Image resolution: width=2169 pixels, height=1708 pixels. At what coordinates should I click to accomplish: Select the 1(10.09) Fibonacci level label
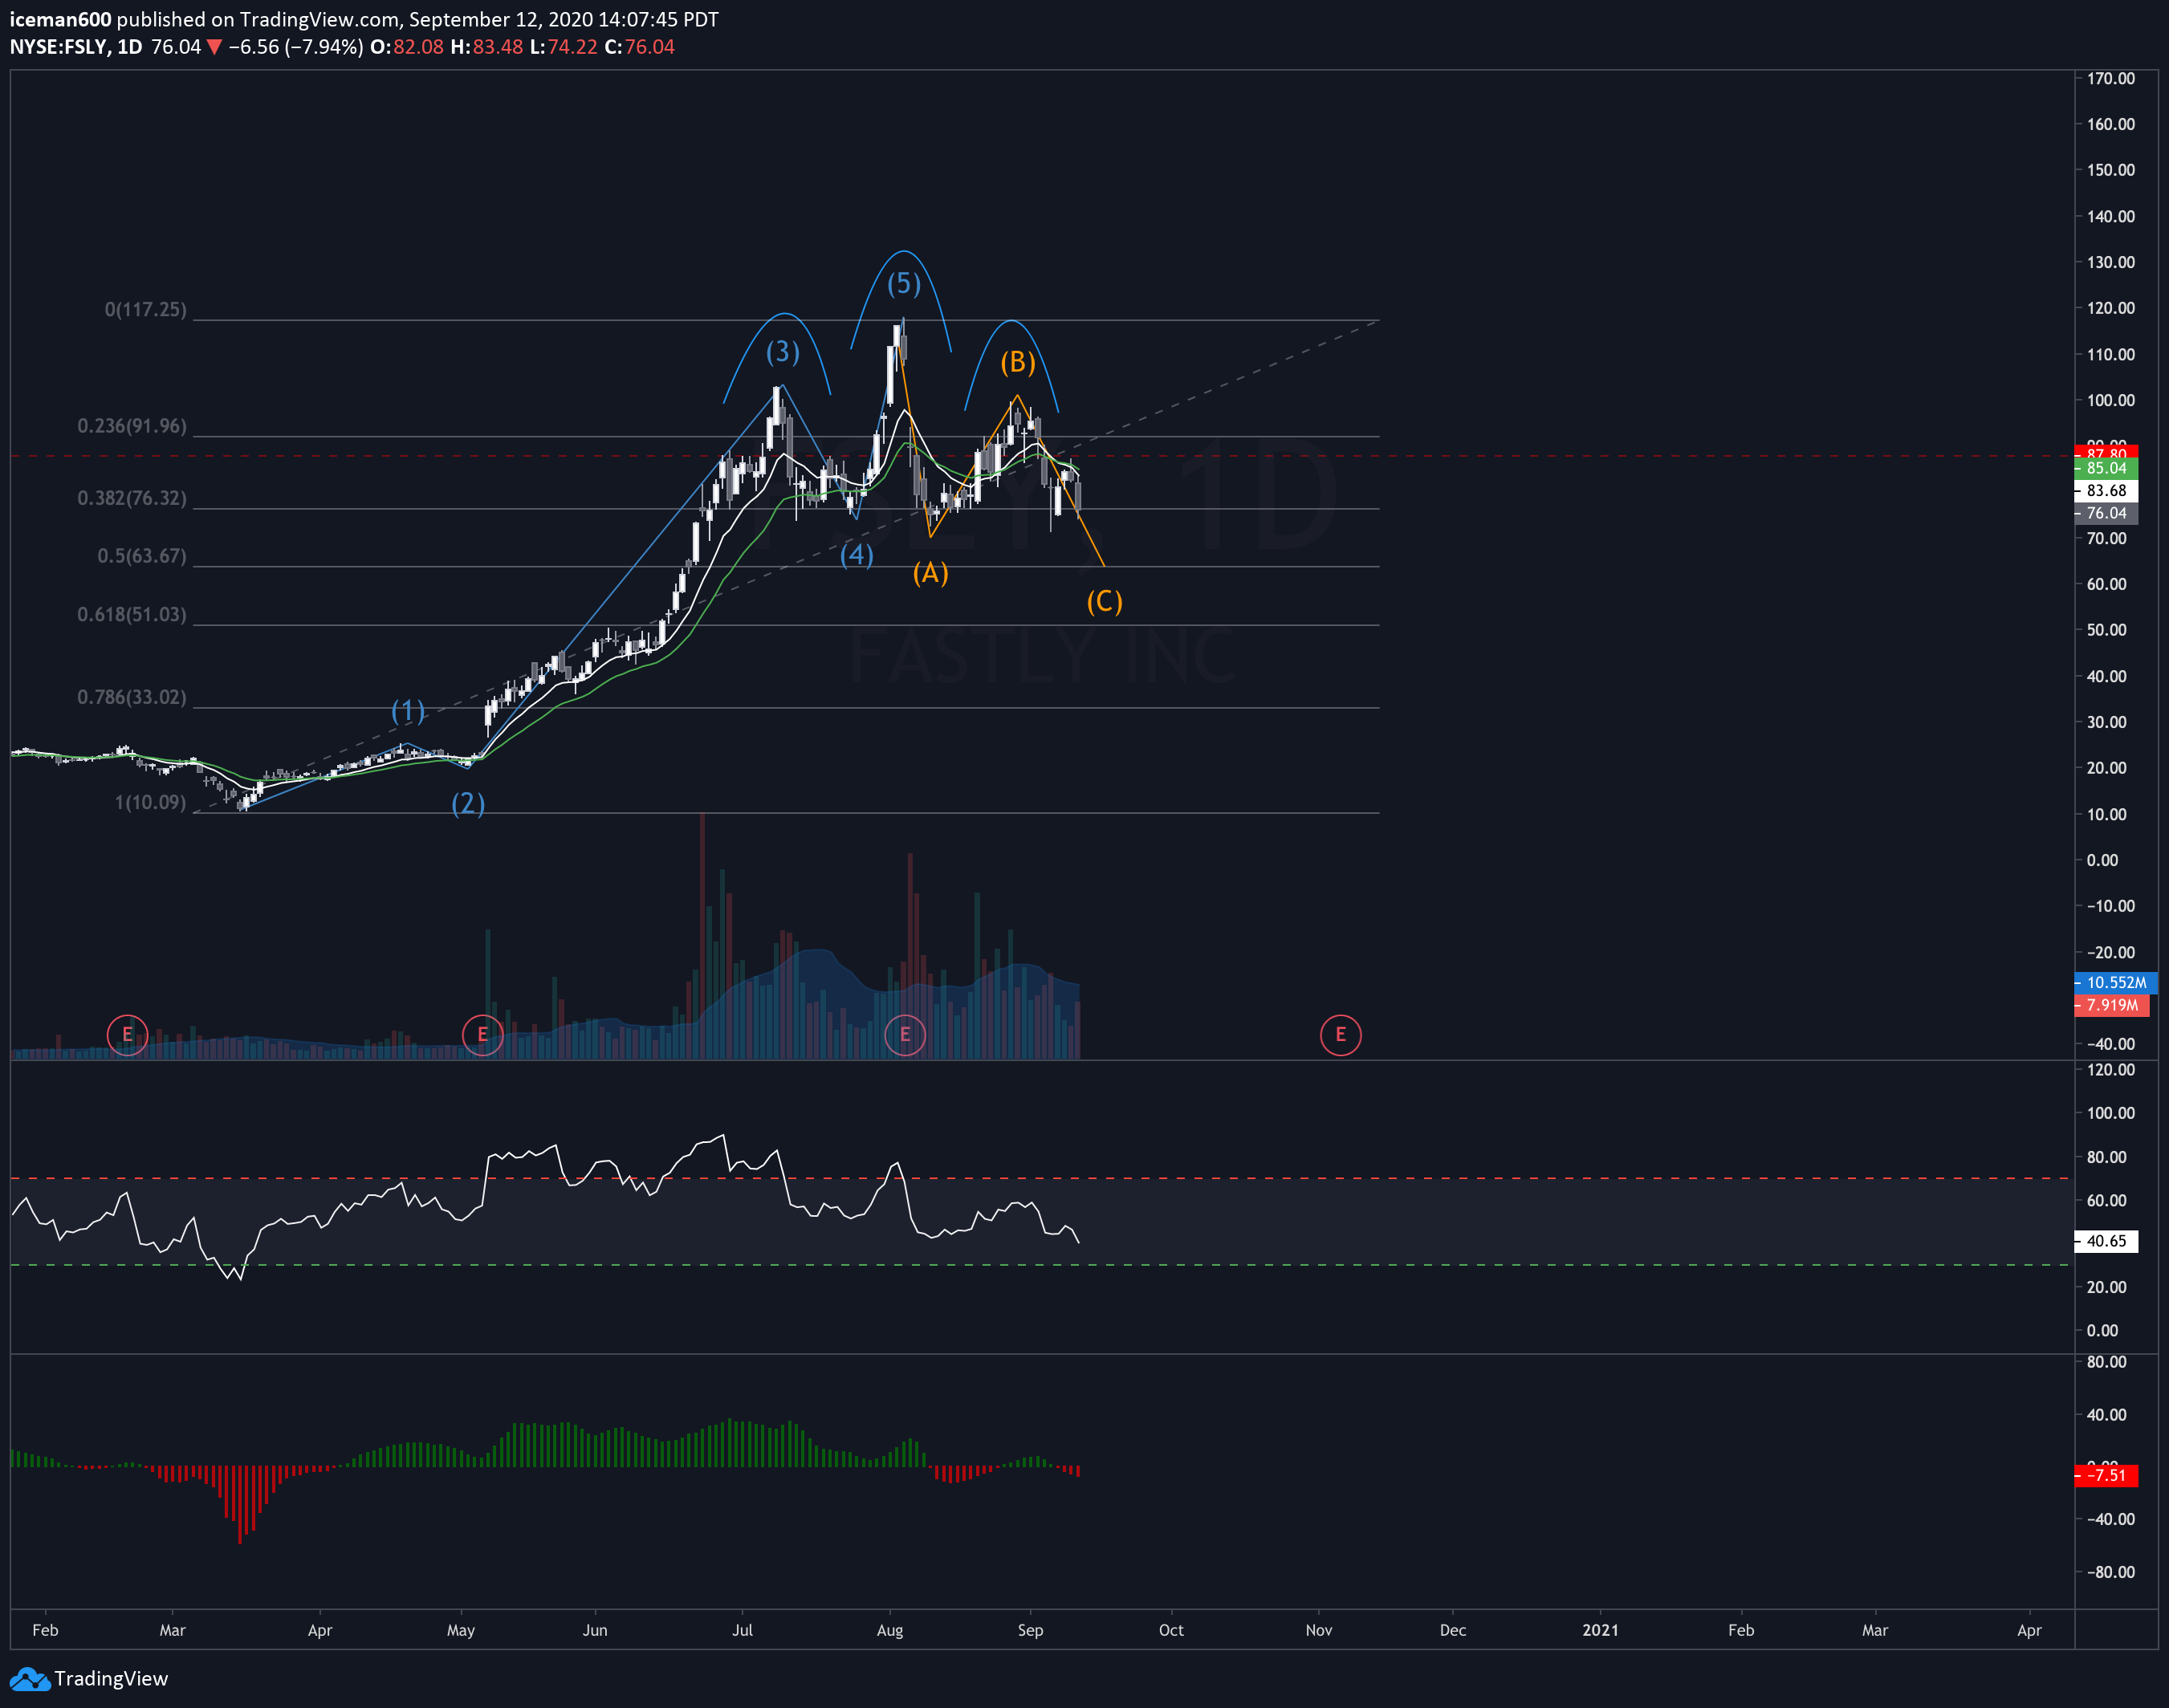151,802
